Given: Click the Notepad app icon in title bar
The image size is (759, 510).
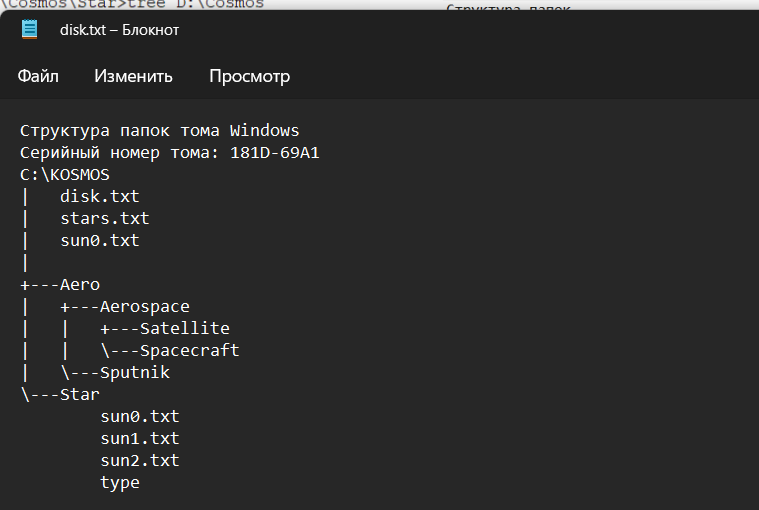Looking at the screenshot, I should pos(30,30).
